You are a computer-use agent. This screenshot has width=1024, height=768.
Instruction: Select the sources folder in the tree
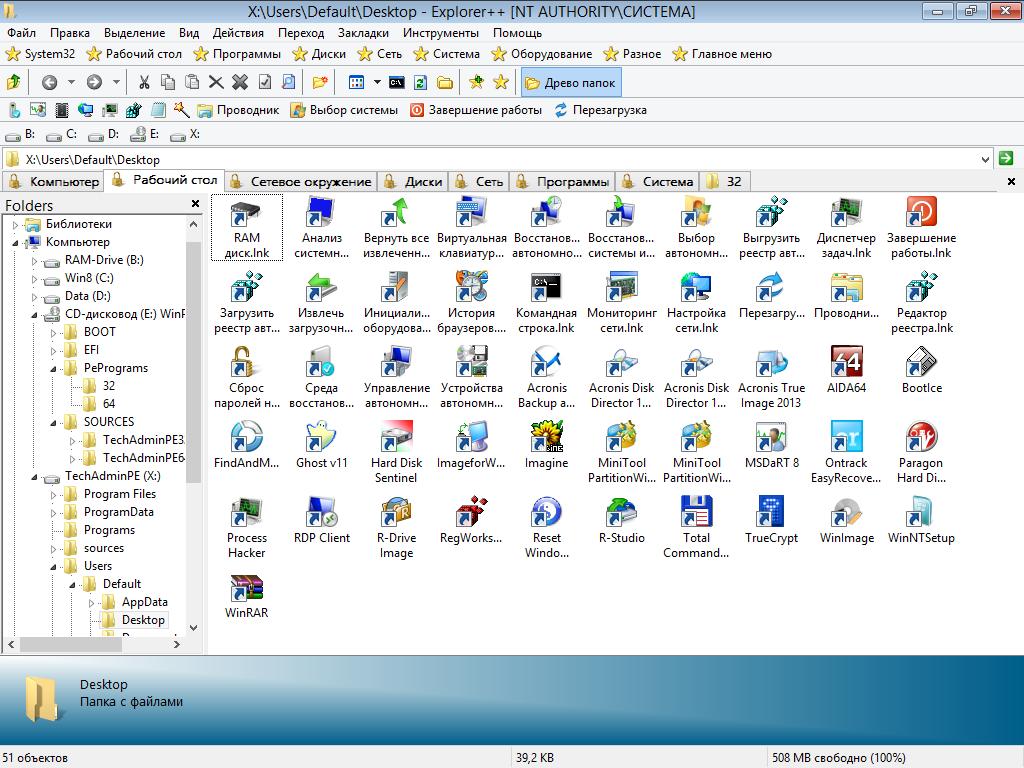(x=104, y=548)
